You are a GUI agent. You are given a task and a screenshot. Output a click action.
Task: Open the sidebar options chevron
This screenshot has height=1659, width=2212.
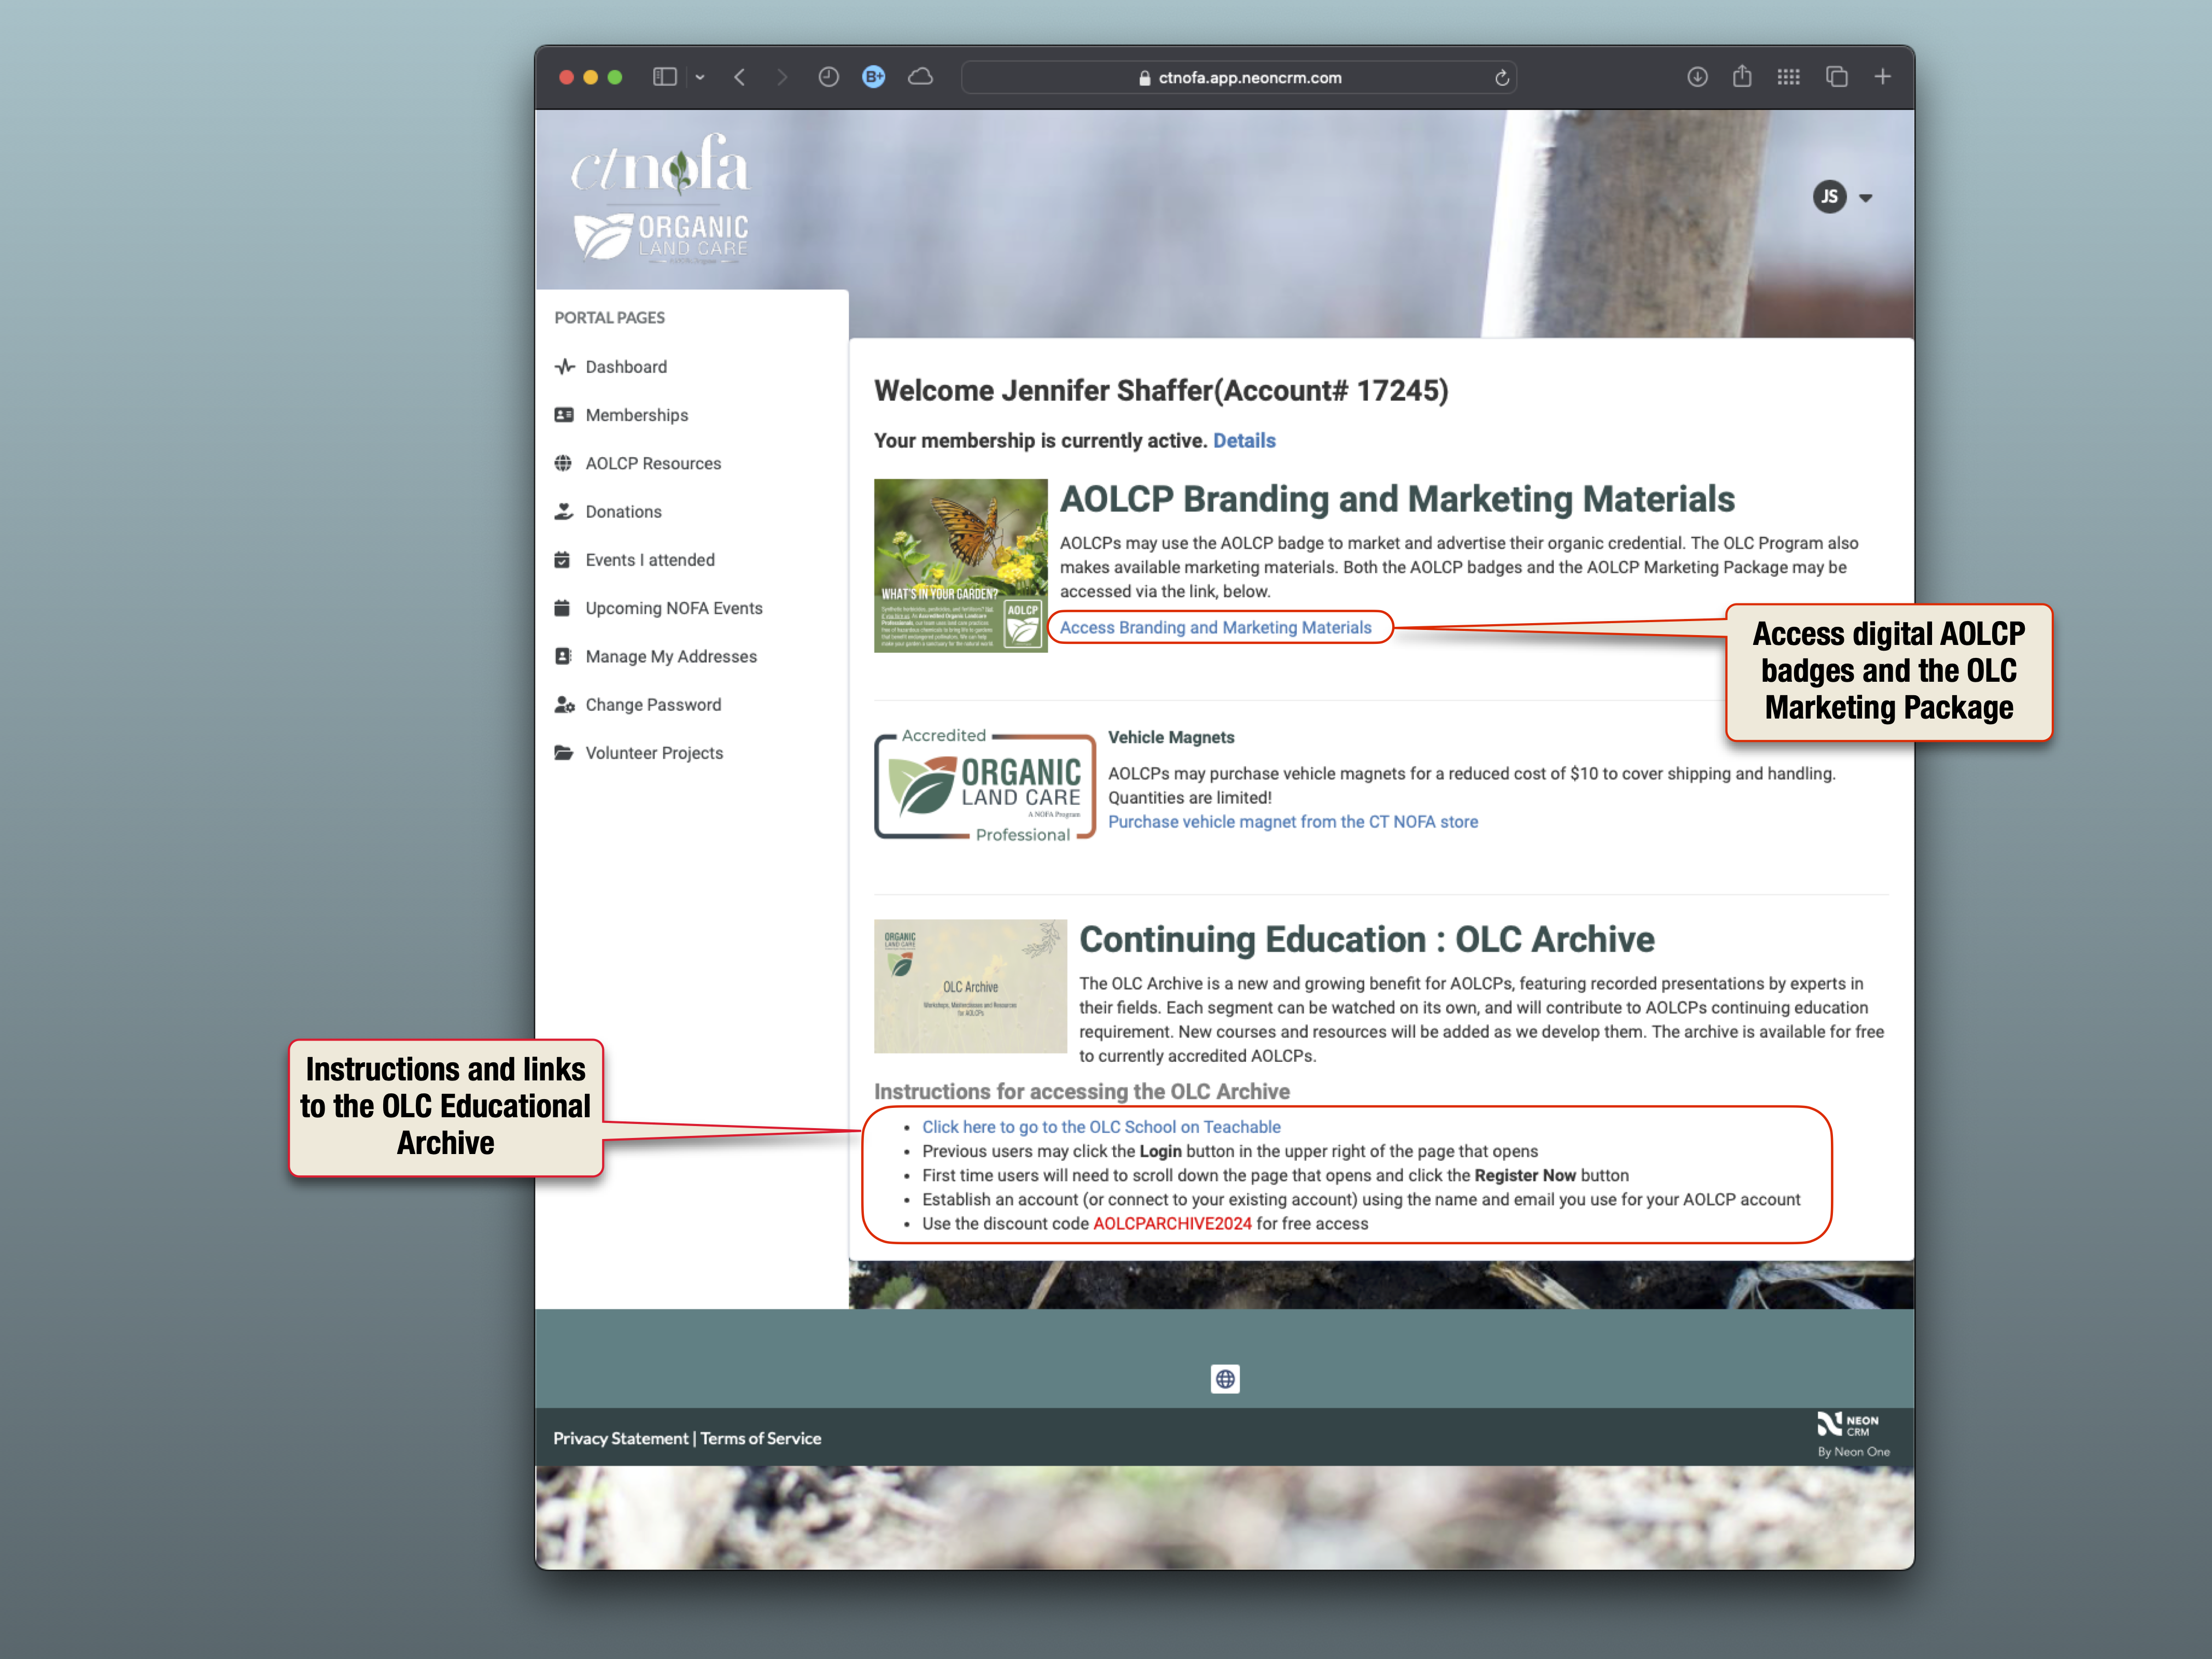(700, 77)
